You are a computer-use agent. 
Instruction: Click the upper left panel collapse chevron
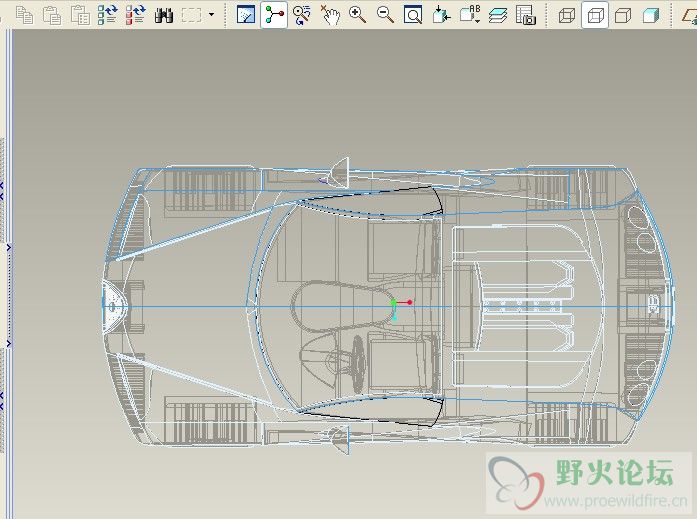(8, 248)
